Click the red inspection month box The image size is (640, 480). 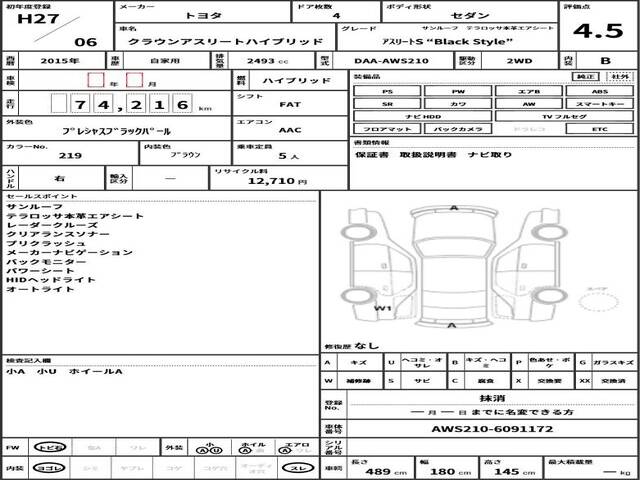click(134, 80)
